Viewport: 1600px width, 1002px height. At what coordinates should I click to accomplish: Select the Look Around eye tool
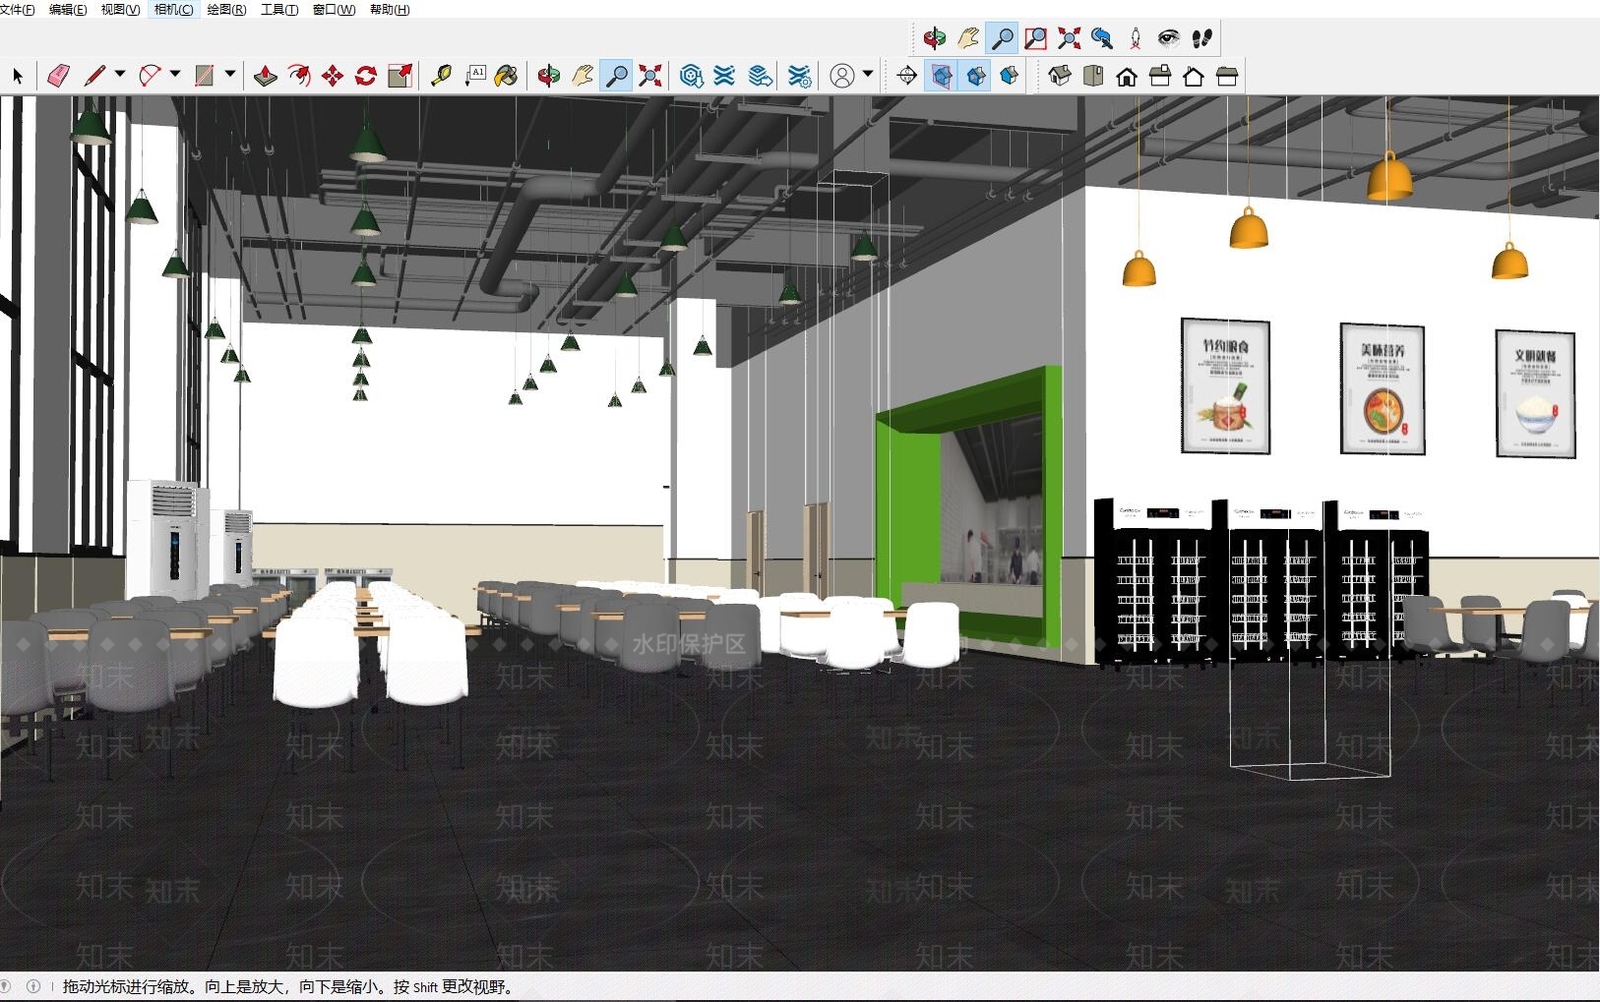1168,38
